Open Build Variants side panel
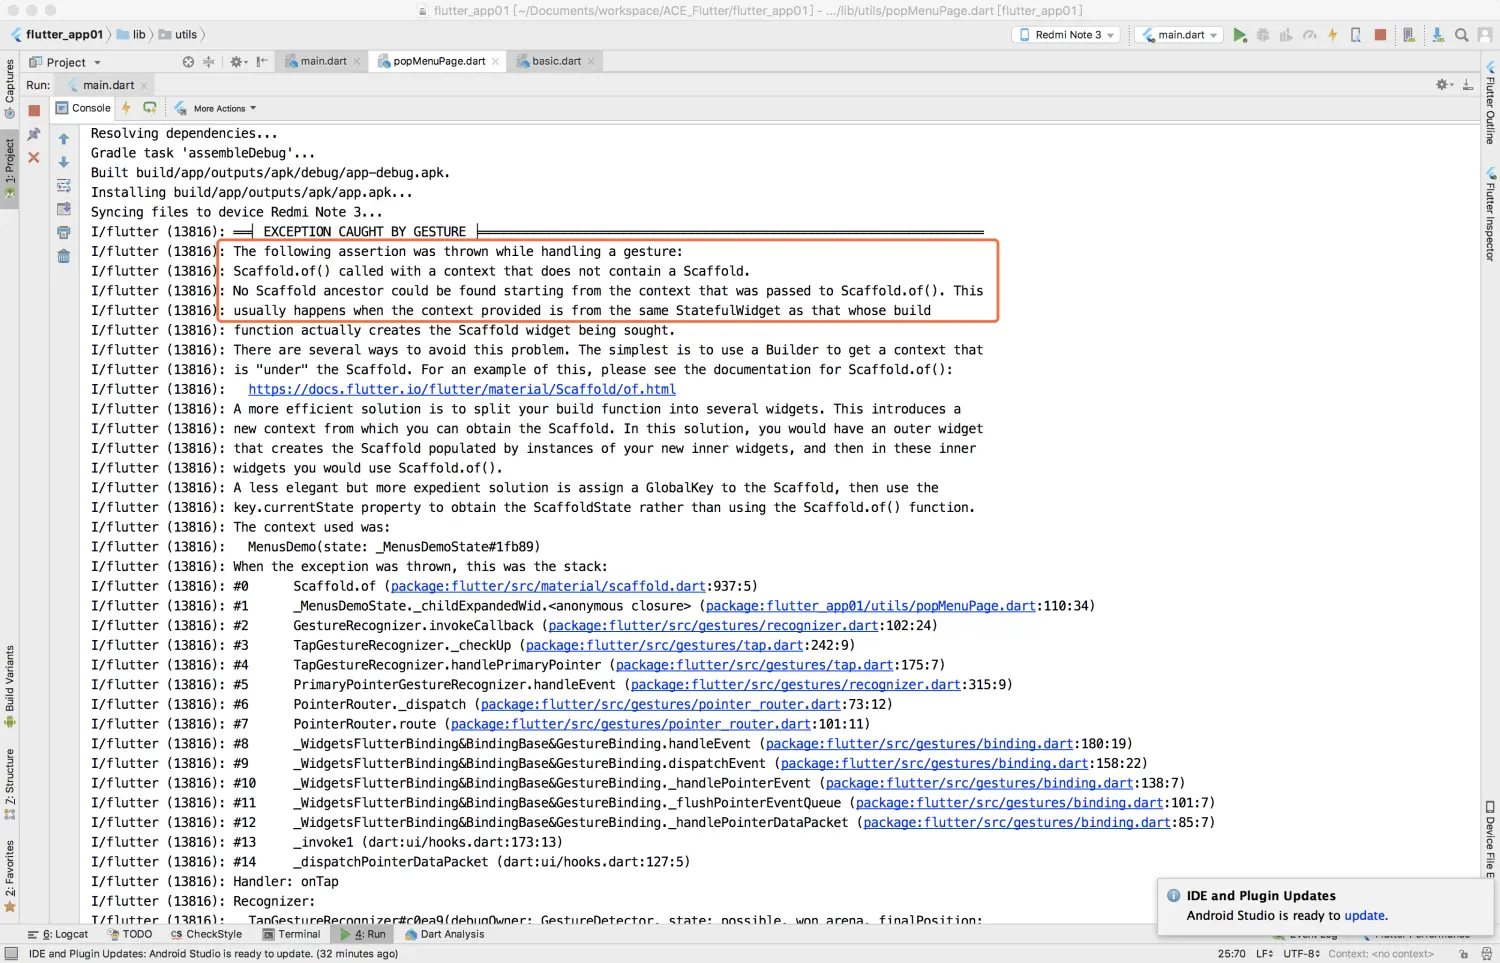 coord(10,686)
